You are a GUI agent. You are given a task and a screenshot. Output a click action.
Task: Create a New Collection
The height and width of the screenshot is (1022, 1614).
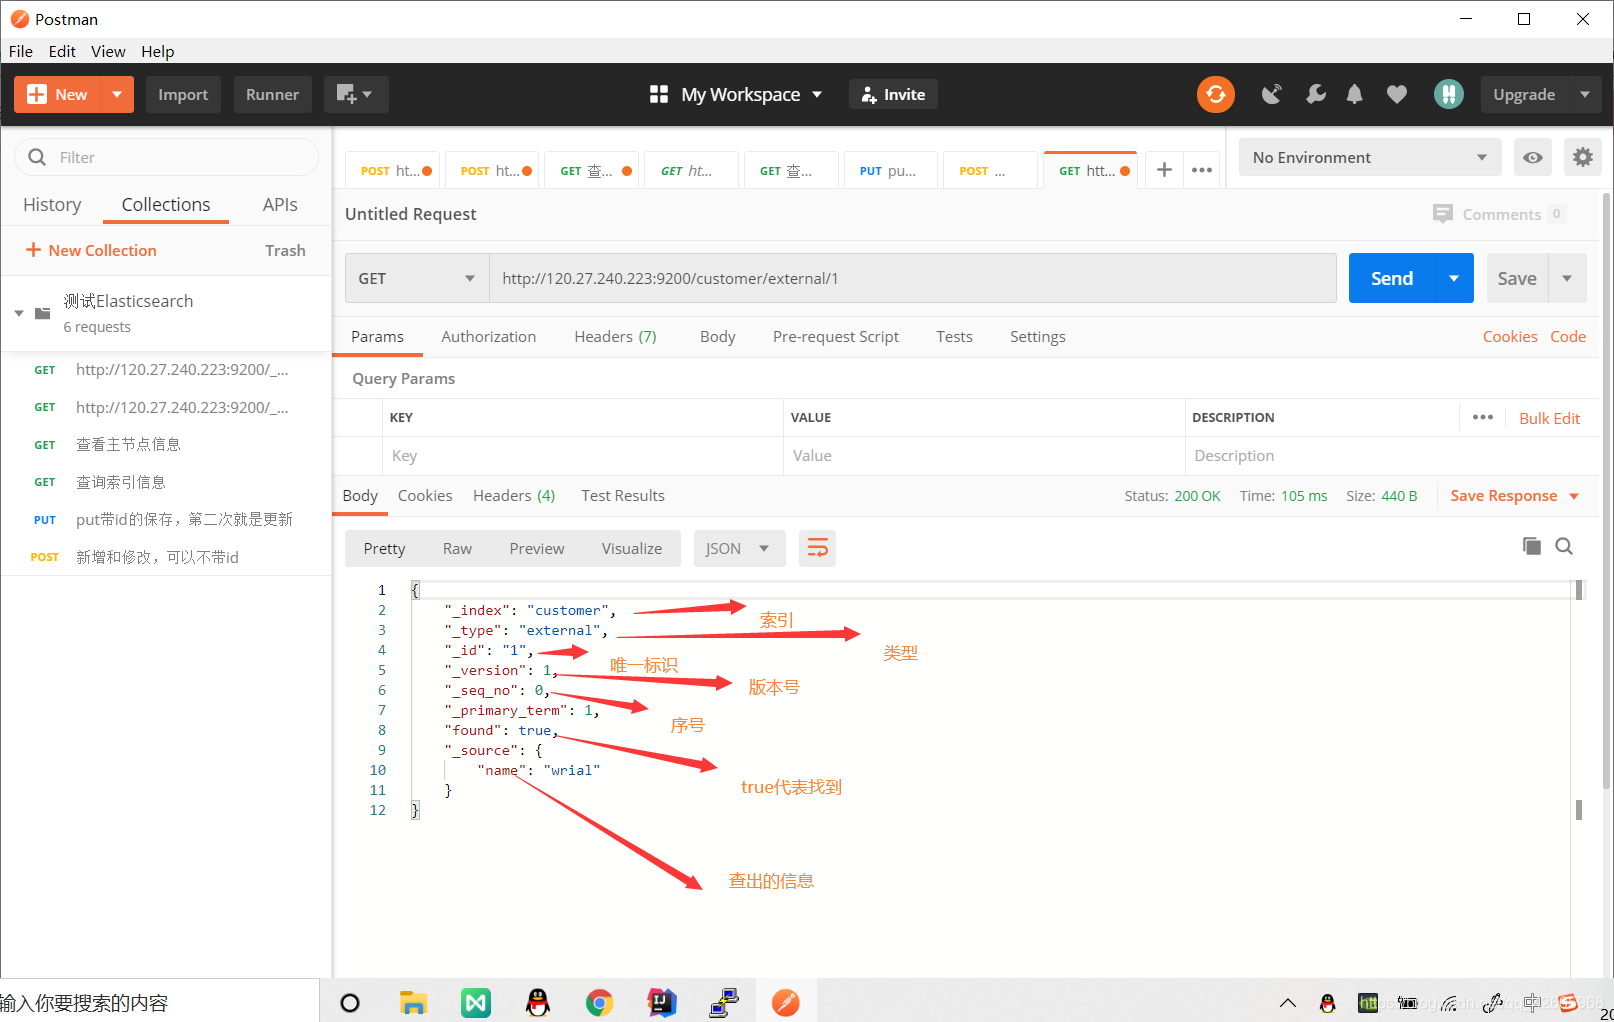(91, 250)
